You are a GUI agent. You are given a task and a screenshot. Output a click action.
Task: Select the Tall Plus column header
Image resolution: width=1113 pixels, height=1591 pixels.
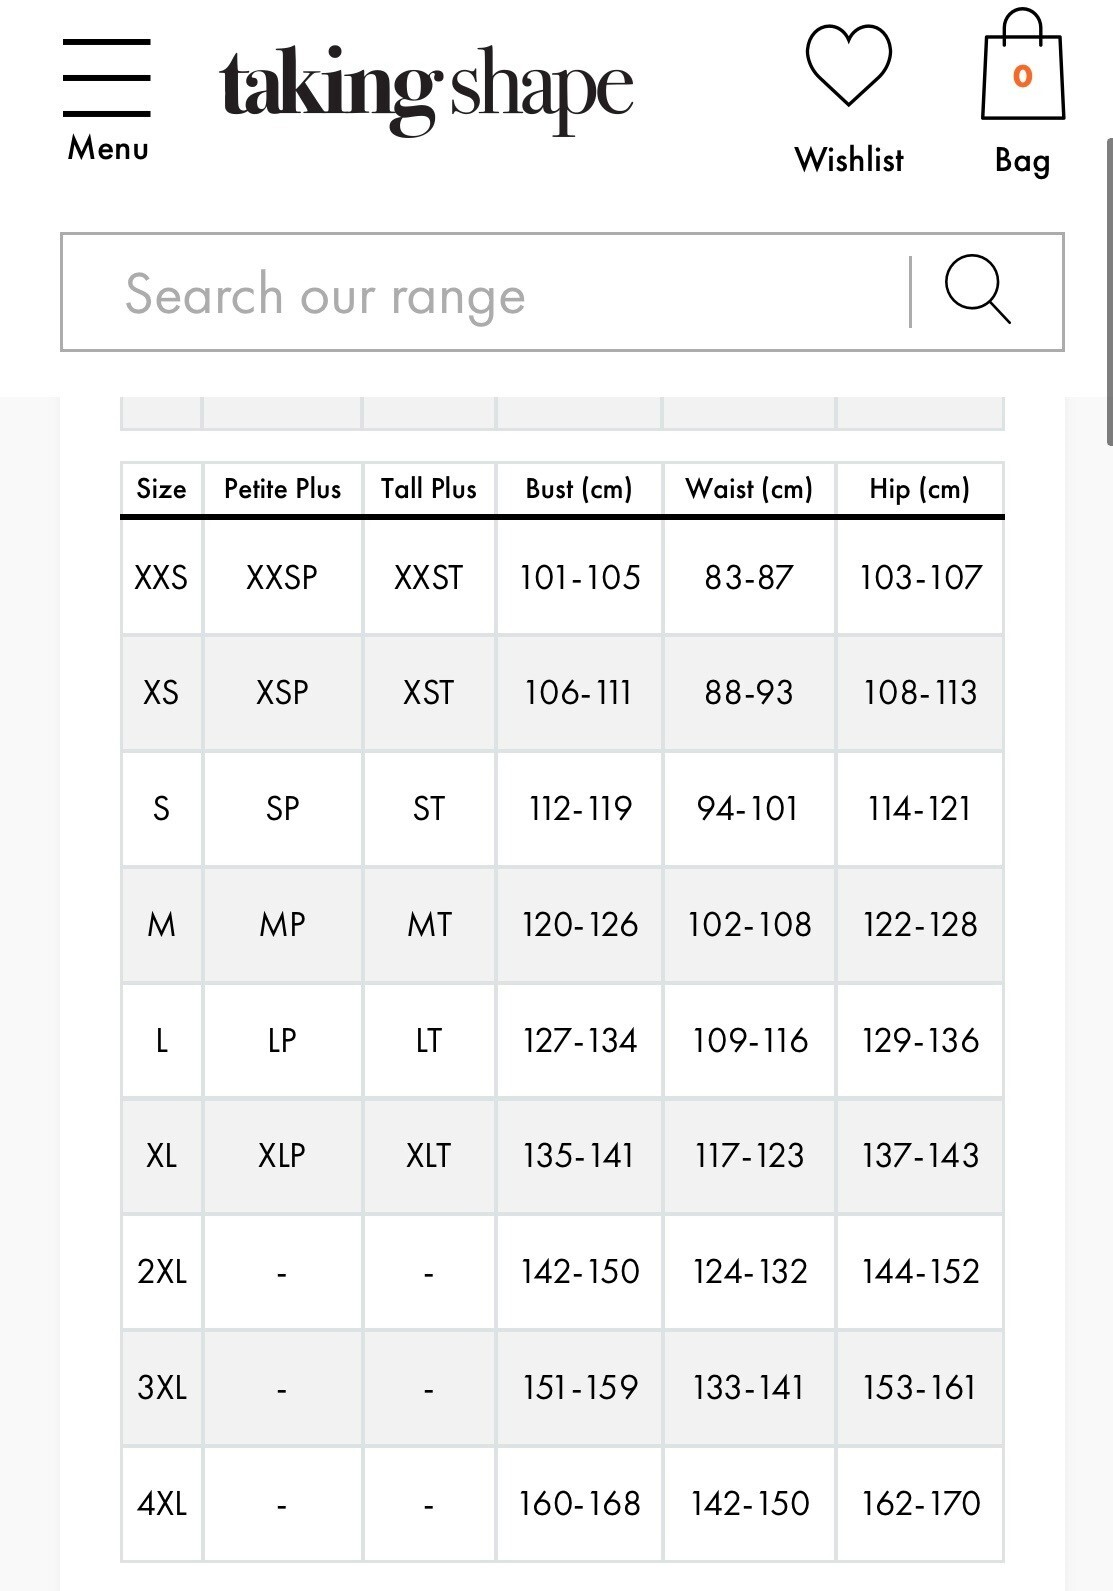pyautogui.click(x=428, y=489)
